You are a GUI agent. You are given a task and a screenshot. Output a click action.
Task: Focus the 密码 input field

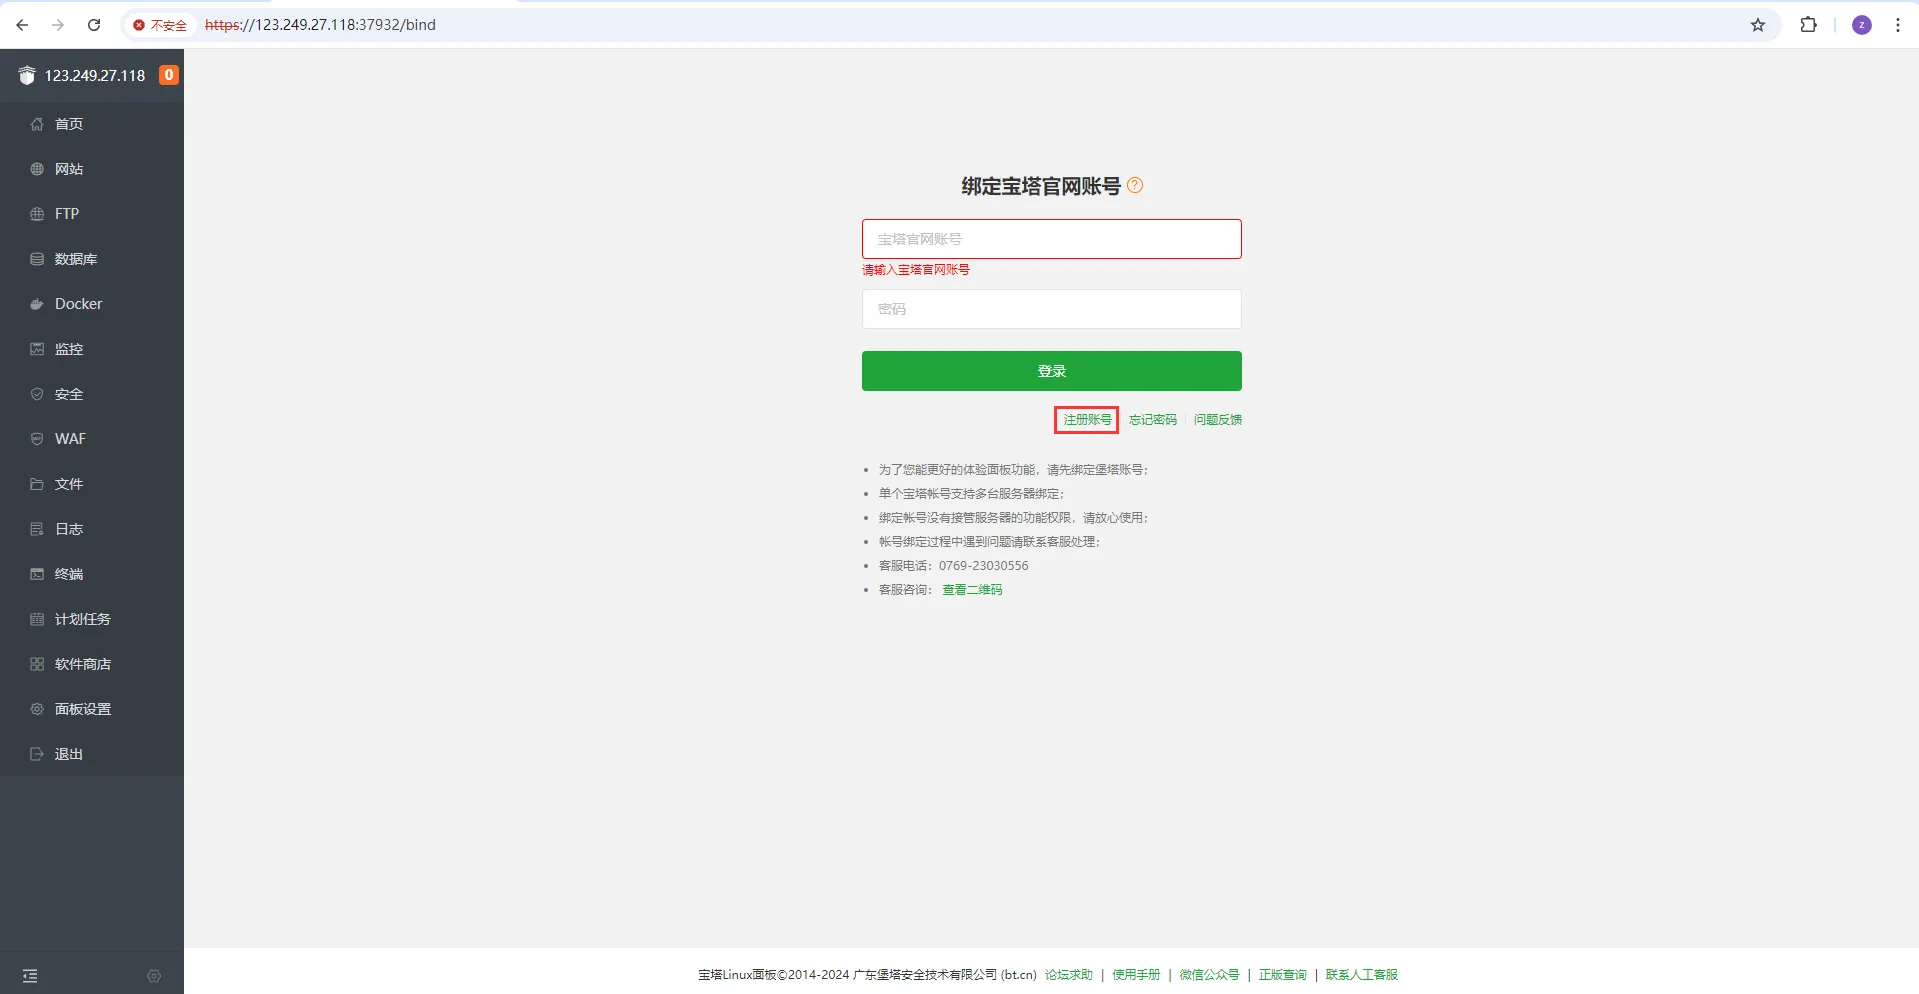(x=1052, y=309)
